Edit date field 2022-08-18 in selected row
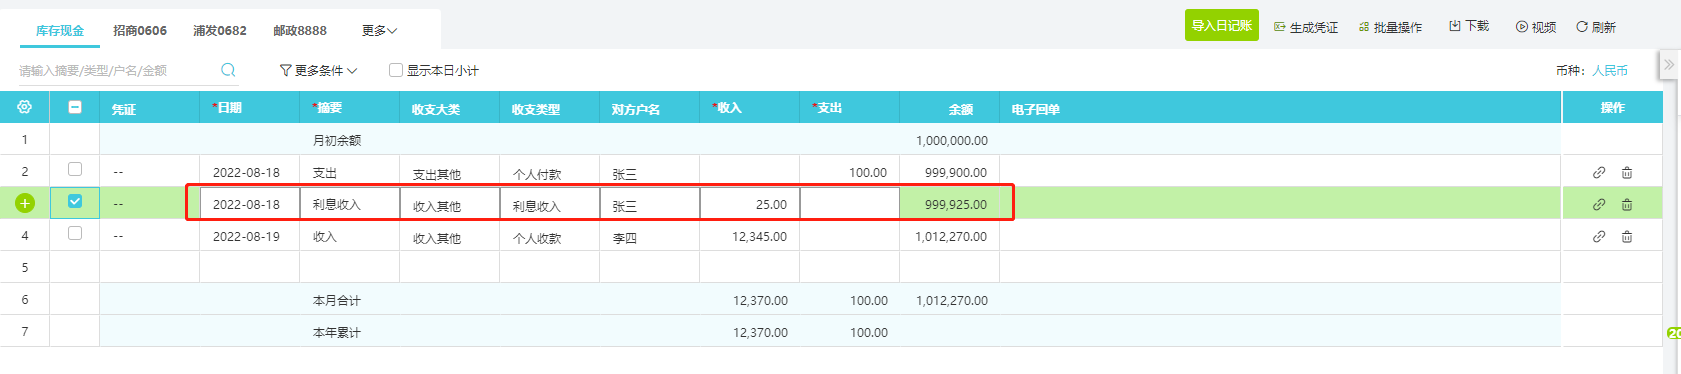The height and width of the screenshot is (374, 1681). 250,204
